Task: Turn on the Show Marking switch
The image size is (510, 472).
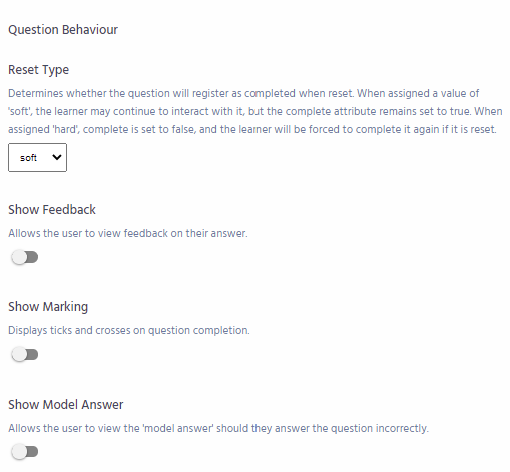Action: click(x=25, y=354)
